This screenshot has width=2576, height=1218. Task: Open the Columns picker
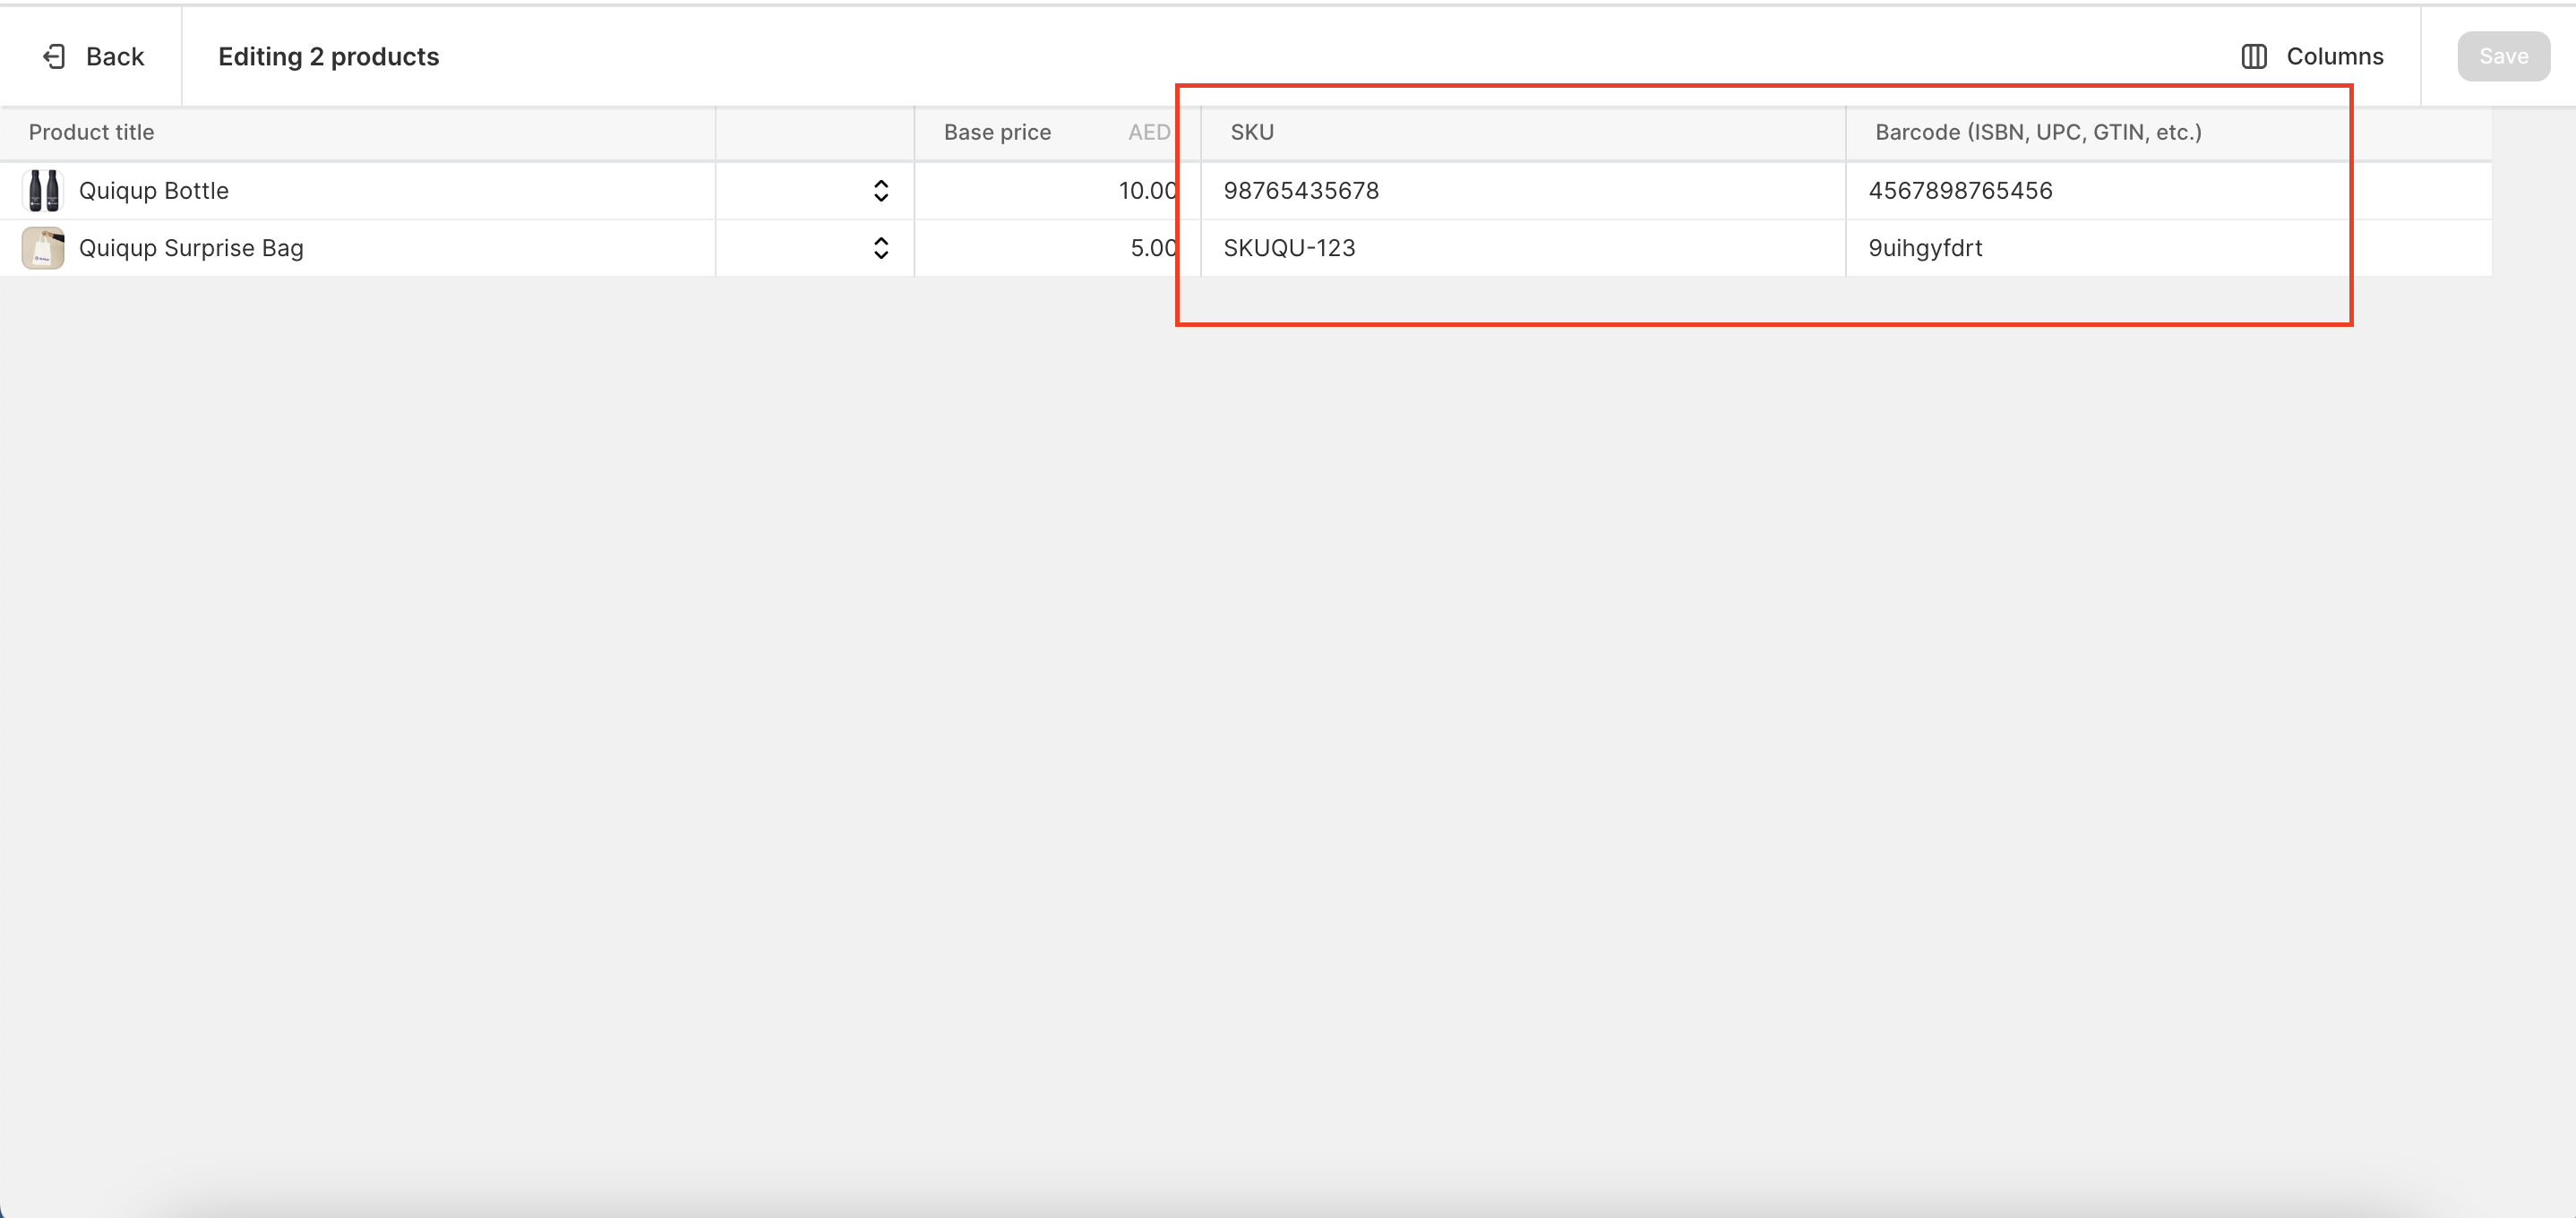pyautogui.click(x=2332, y=57)
